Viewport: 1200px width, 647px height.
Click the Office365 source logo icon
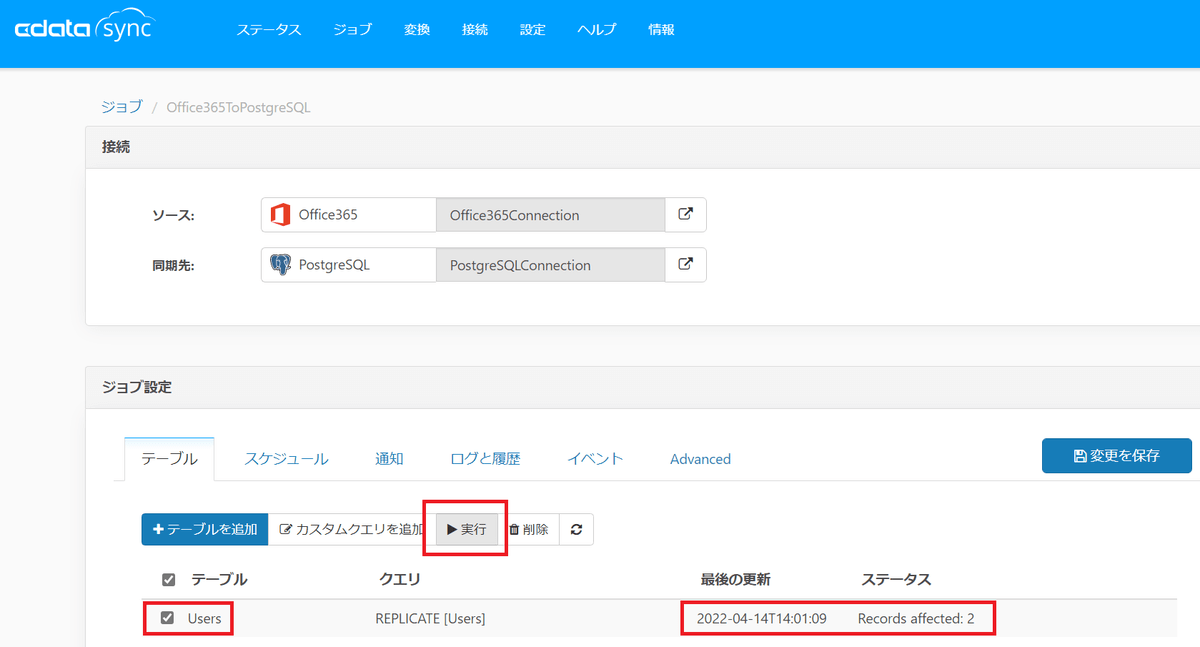(x=281, y=215)
